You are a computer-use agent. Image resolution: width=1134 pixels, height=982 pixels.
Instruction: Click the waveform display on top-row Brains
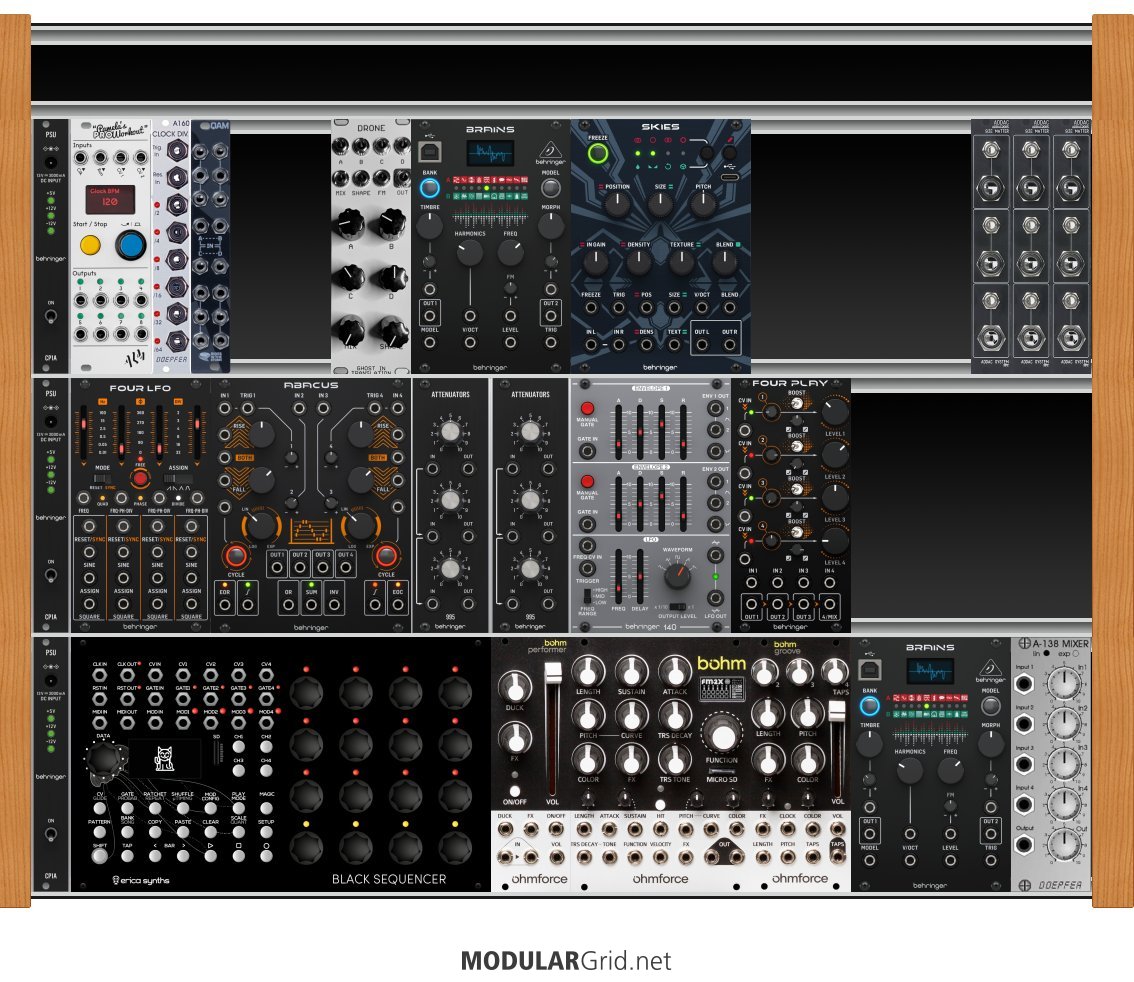[490, 155]
